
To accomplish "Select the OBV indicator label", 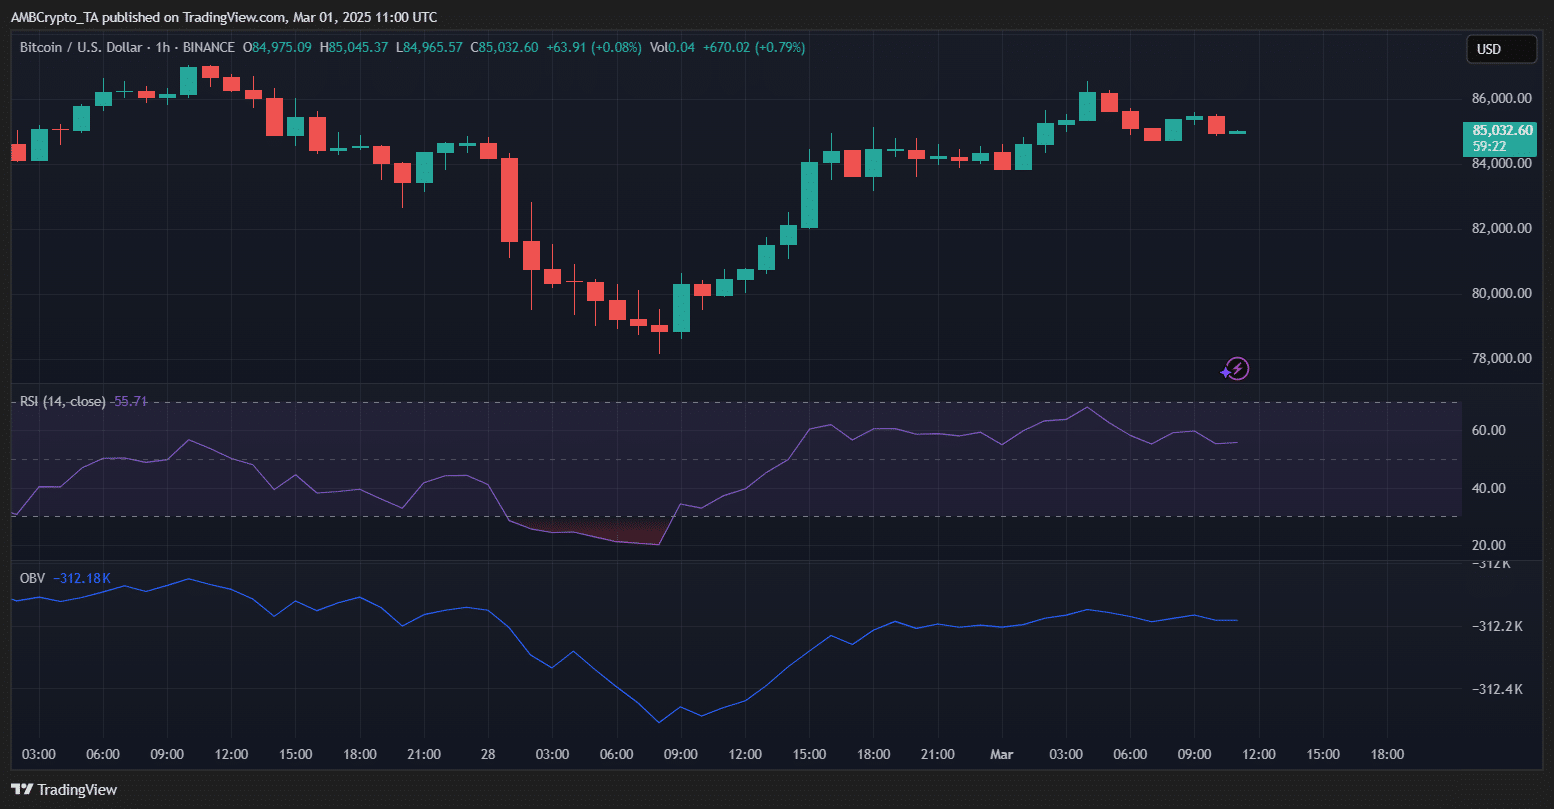I will [x=32, y=578].
